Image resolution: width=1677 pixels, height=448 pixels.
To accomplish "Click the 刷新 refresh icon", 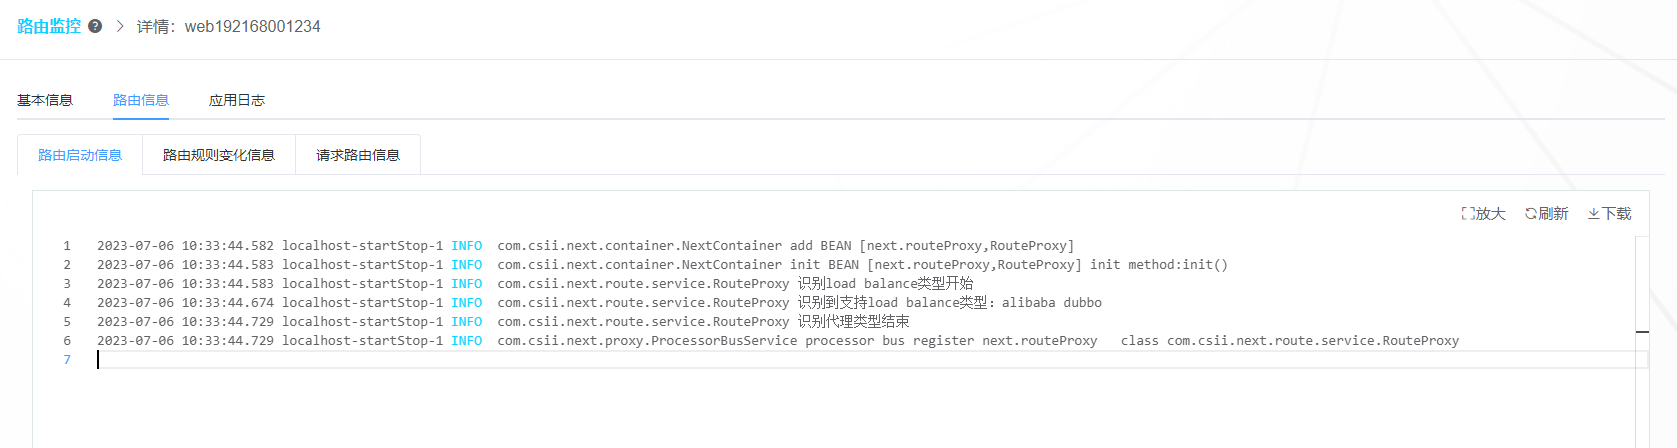I will 1531,213.
